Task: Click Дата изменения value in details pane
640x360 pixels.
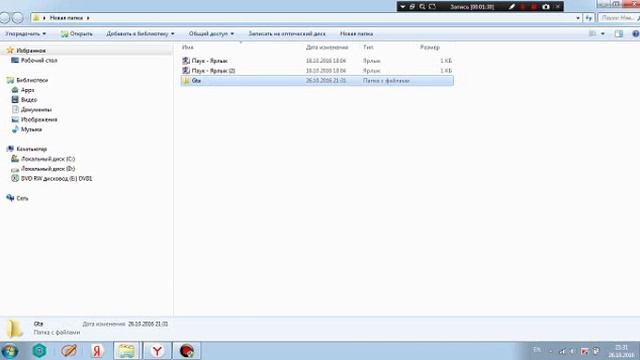Action: coord(148,324)
